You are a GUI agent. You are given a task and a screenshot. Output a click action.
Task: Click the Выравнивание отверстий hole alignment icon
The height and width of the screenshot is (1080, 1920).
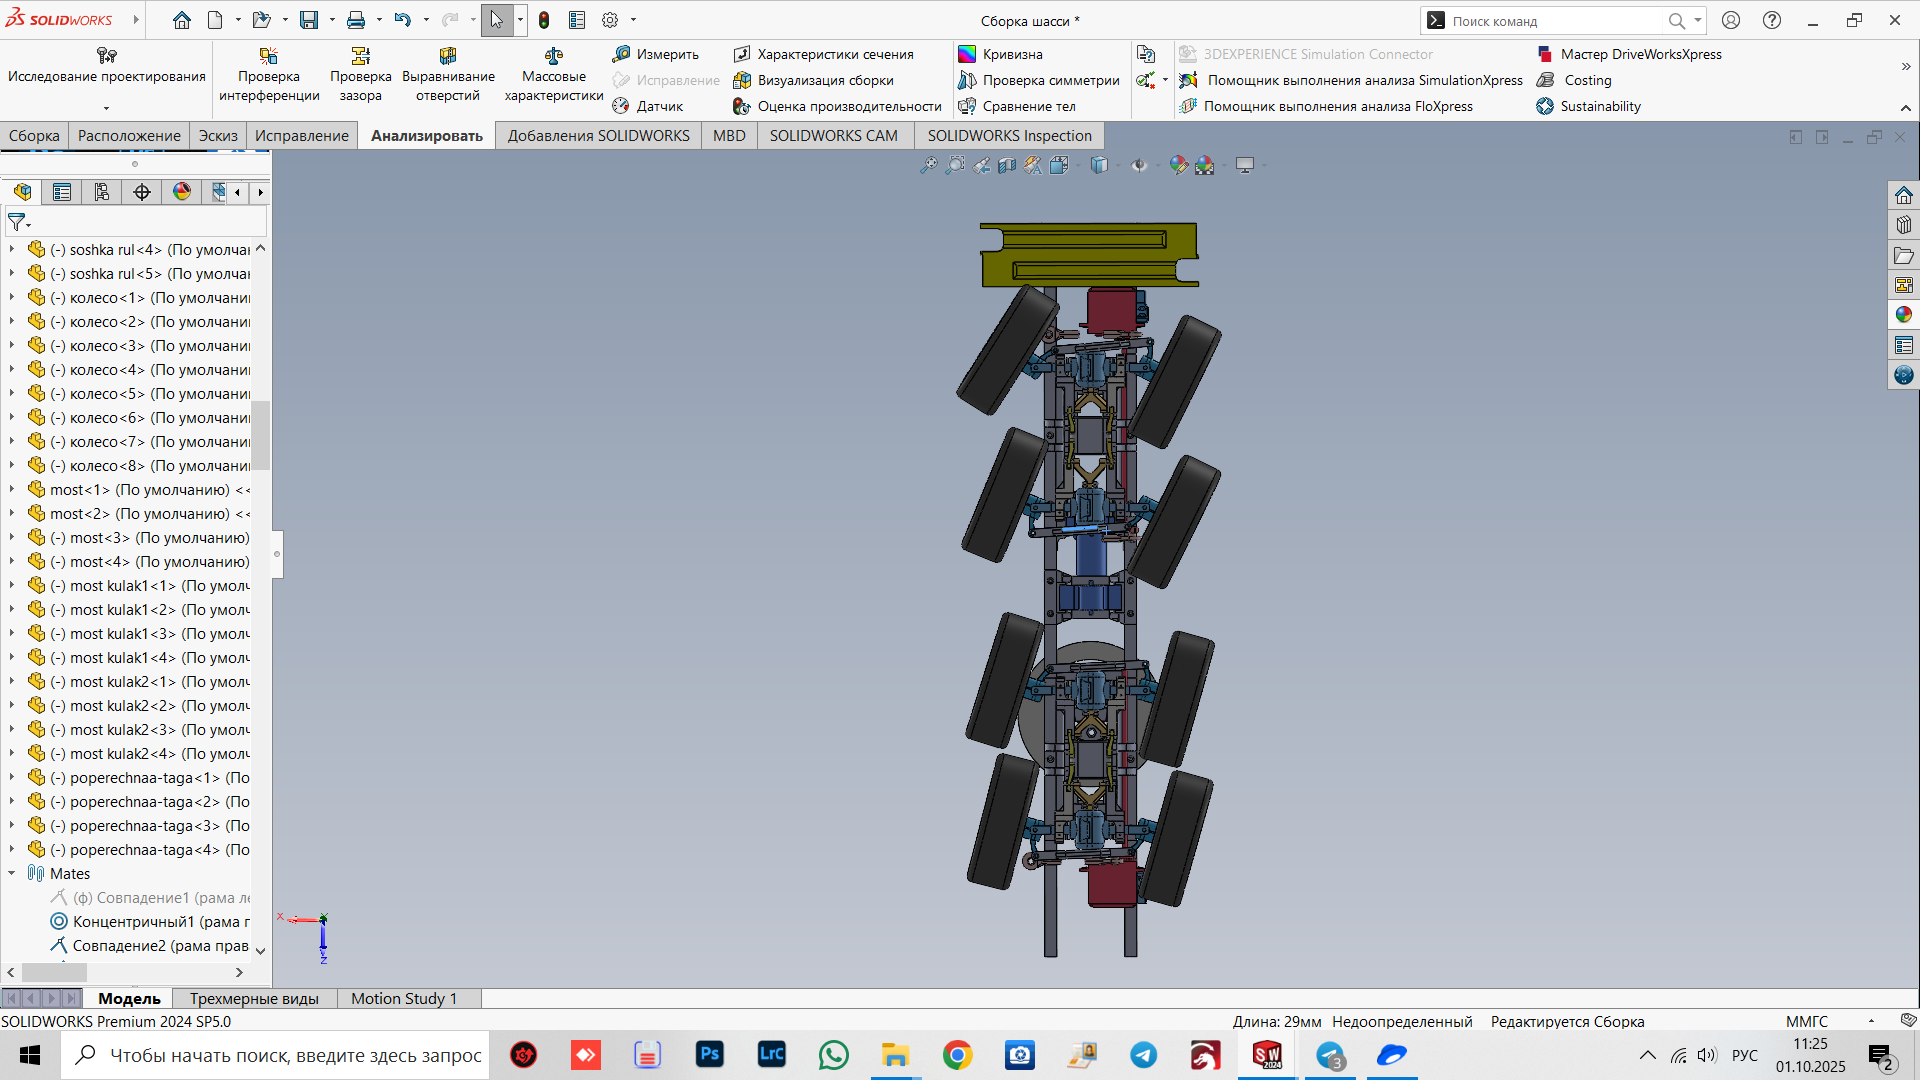coord(448,57)
